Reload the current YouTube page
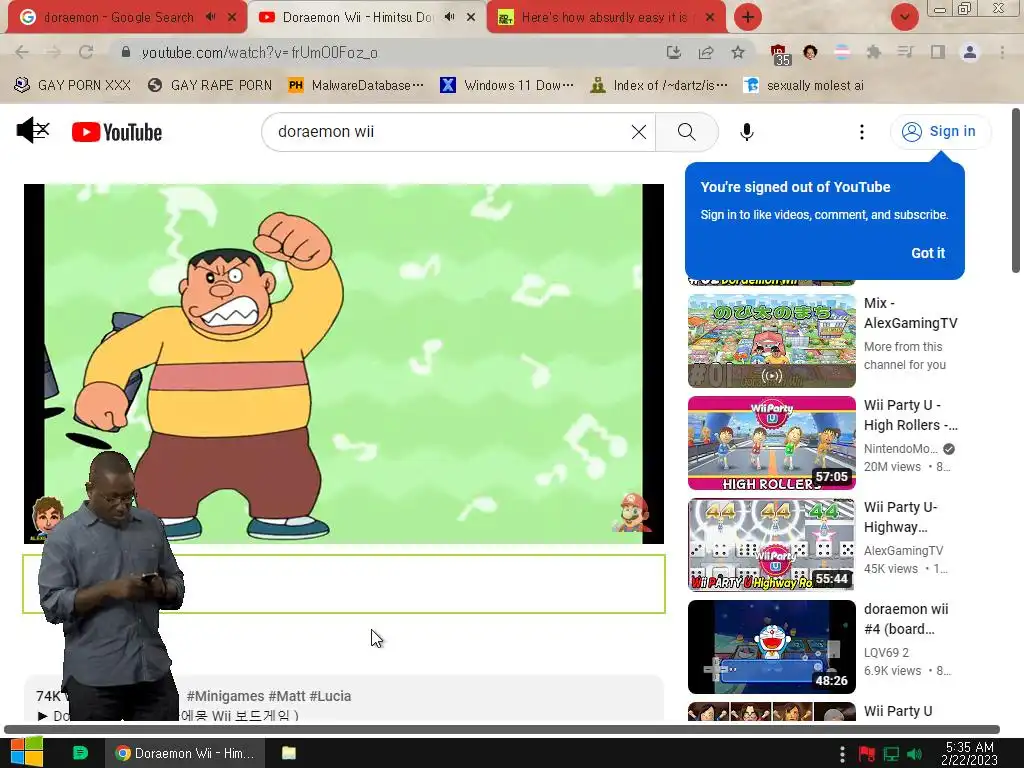The image size is (1024, 768). 86,52
